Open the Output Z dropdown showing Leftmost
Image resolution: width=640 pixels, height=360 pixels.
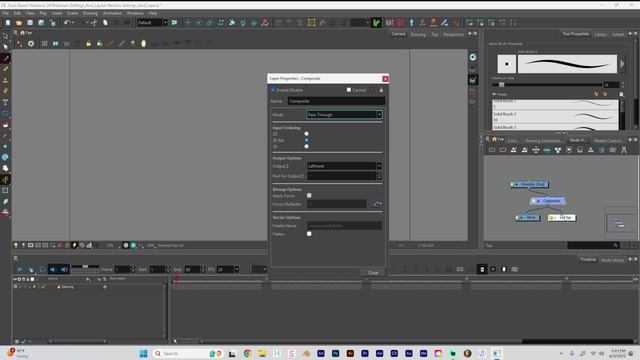[x=344, y=166]
